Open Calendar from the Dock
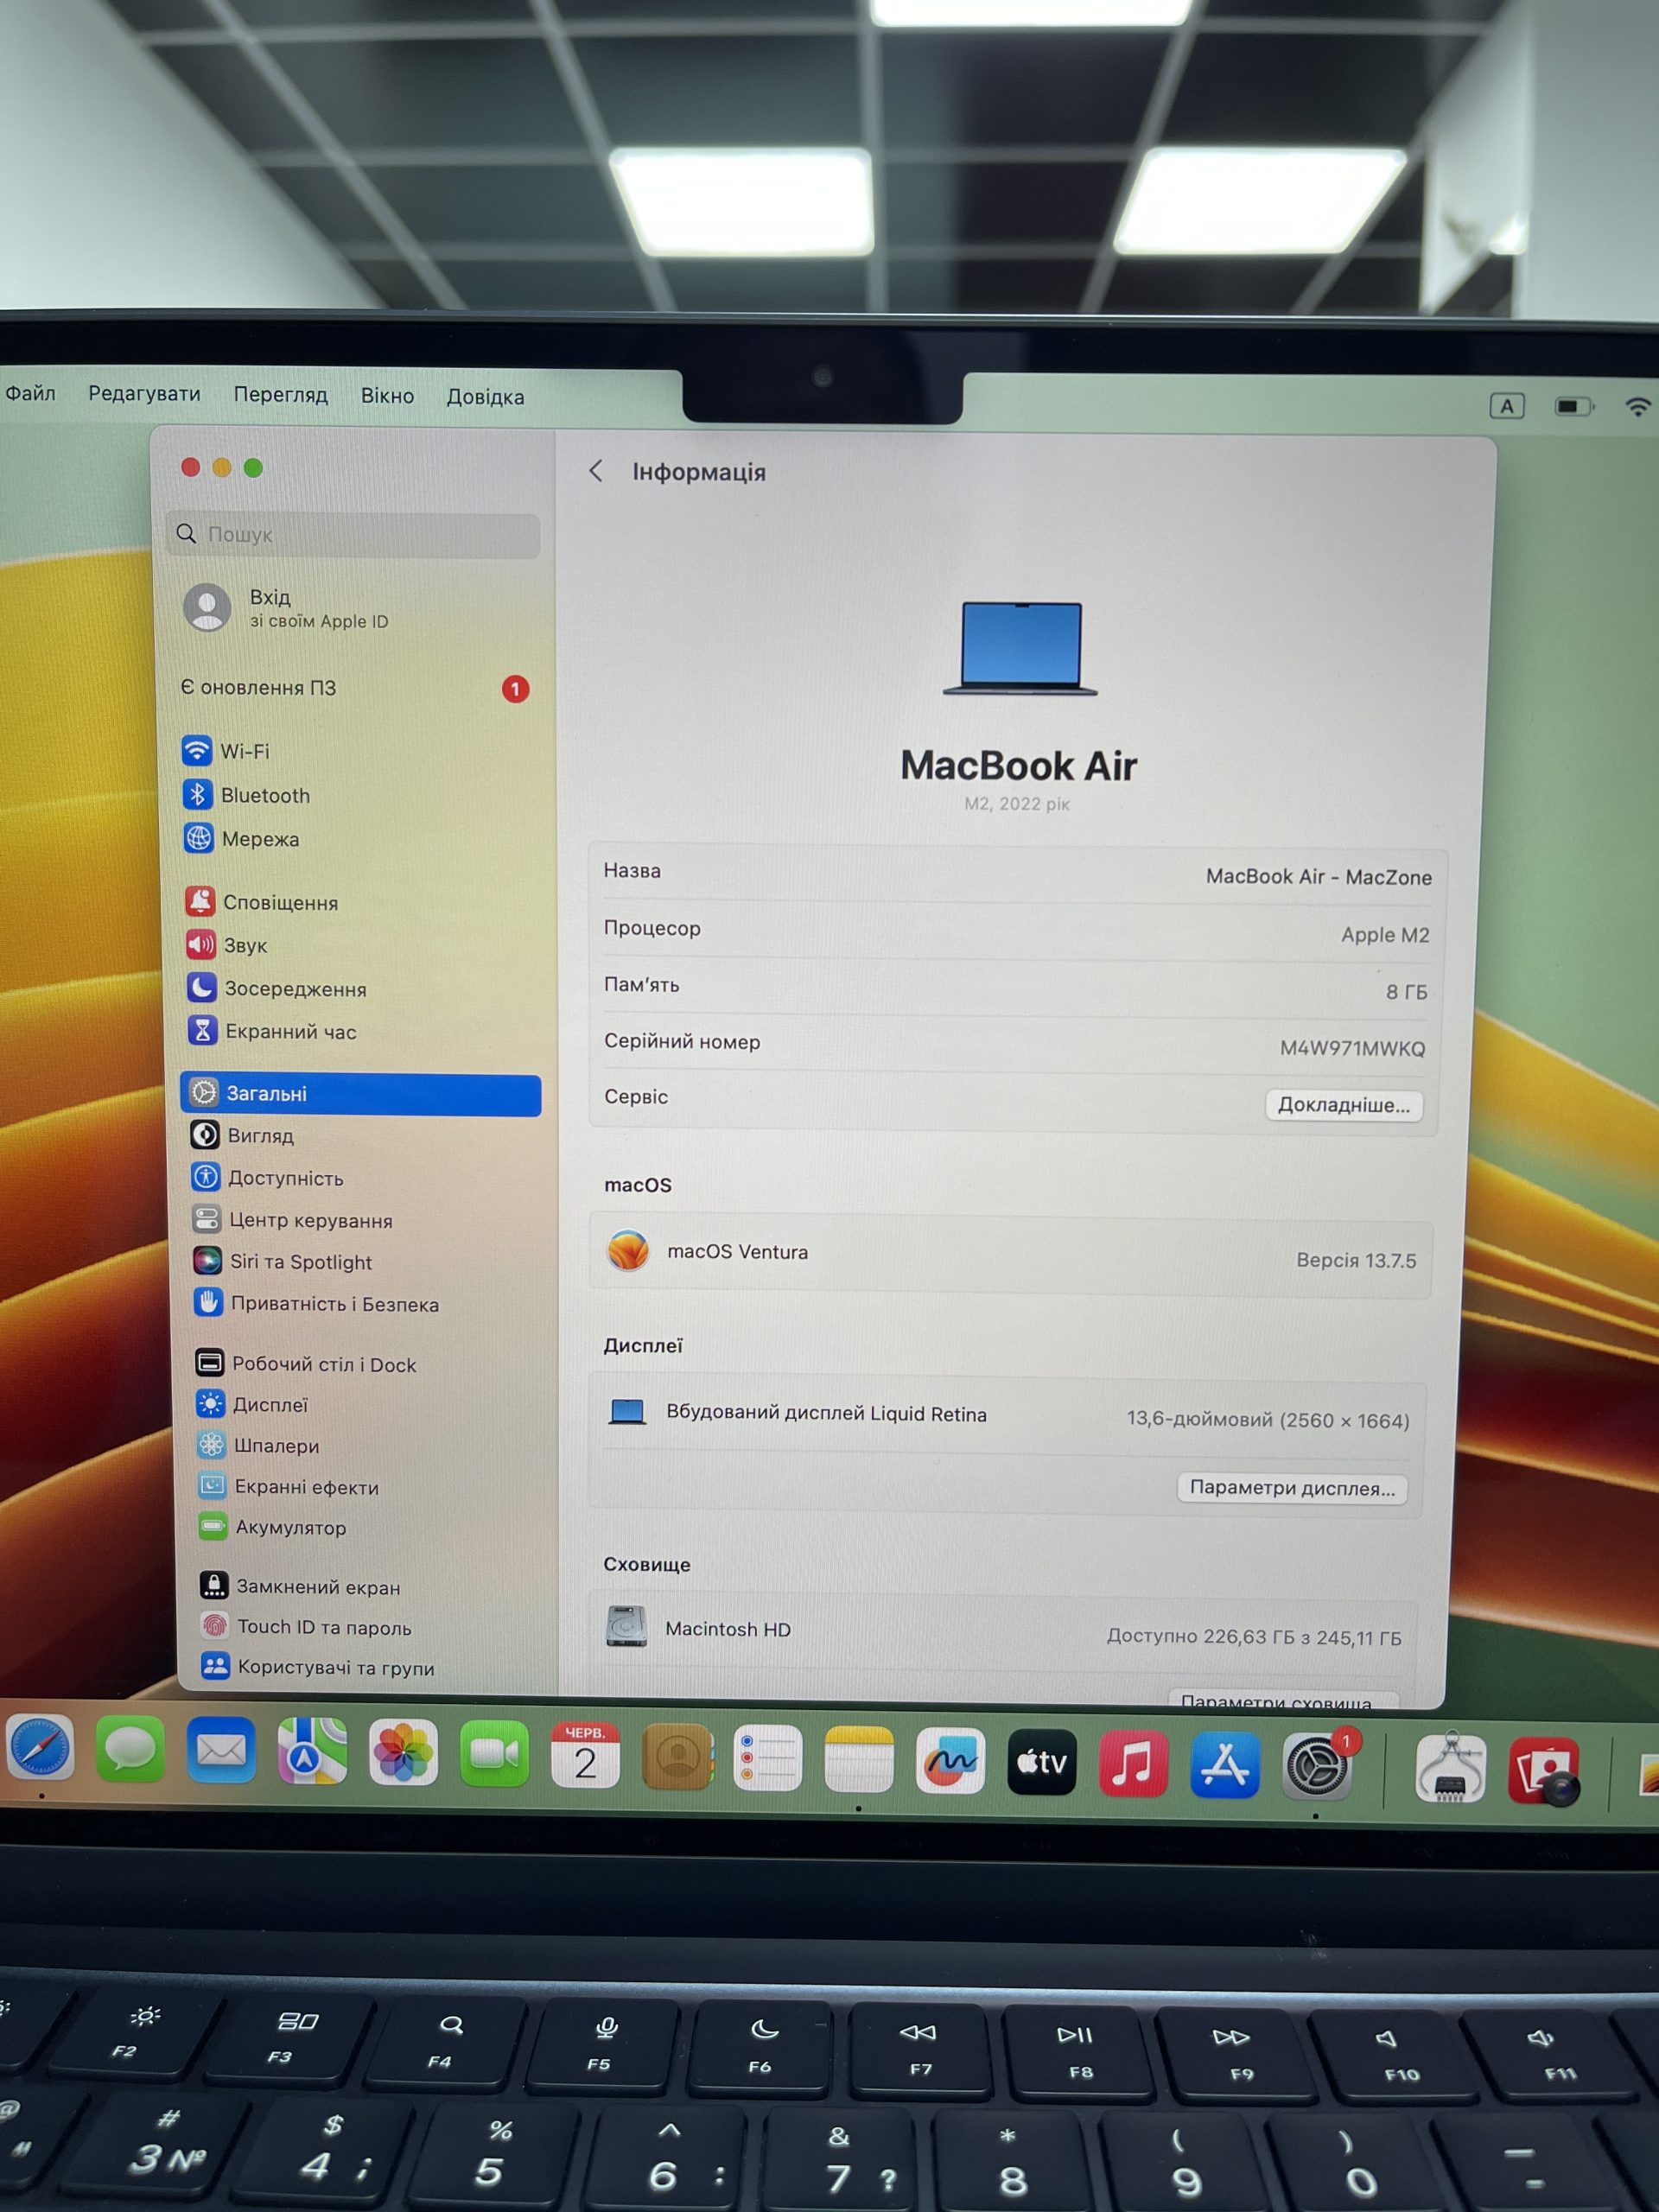 click(585, 1755)
